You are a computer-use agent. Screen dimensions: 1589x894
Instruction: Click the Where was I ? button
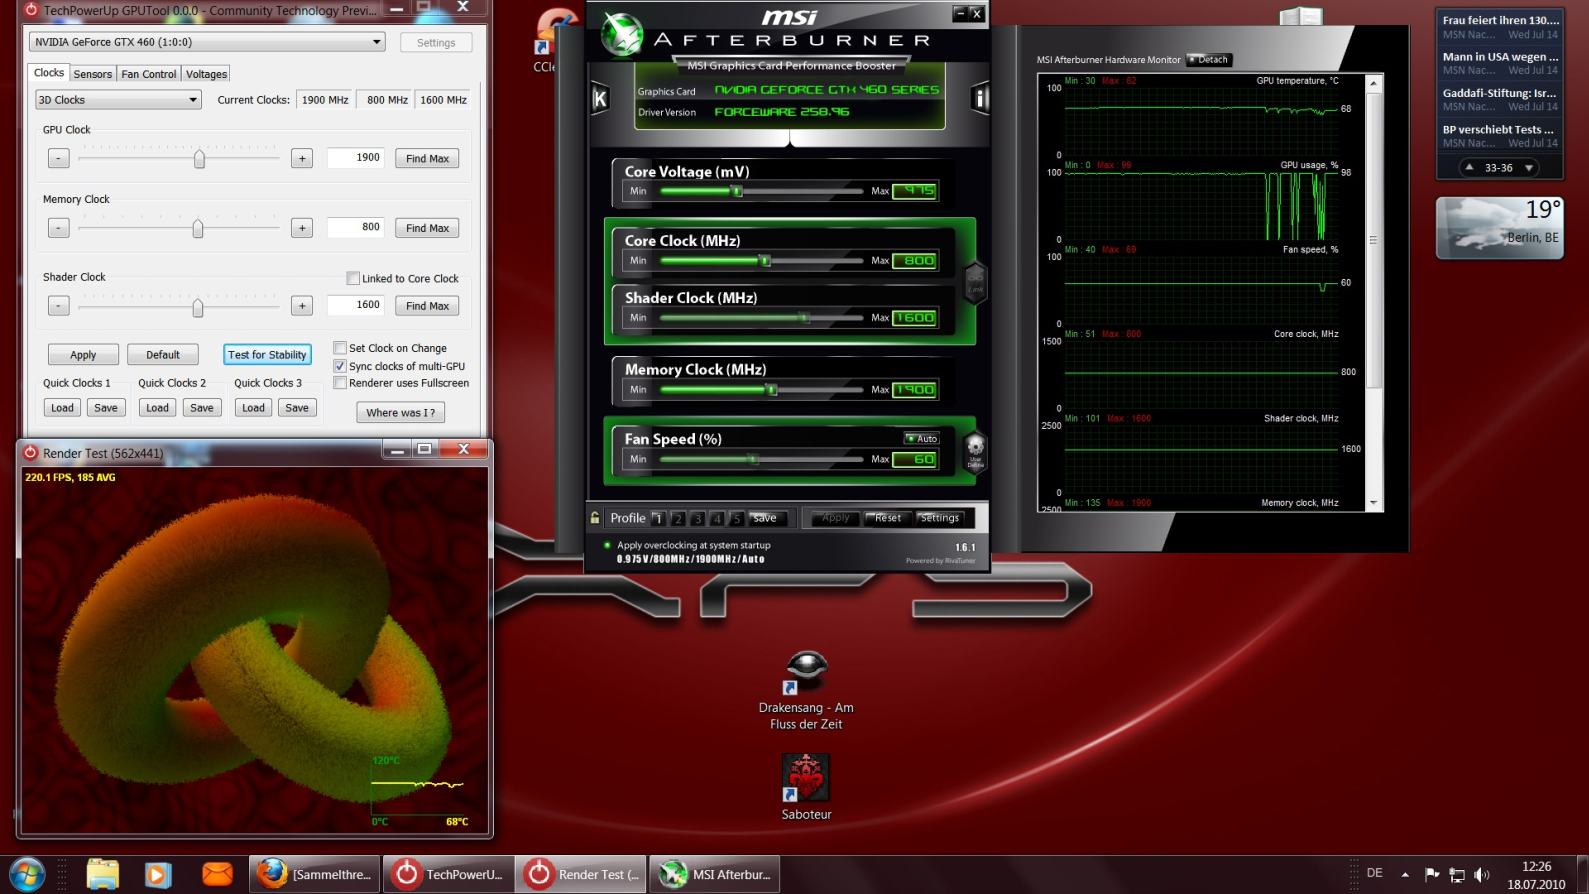(x=401, y=412)
